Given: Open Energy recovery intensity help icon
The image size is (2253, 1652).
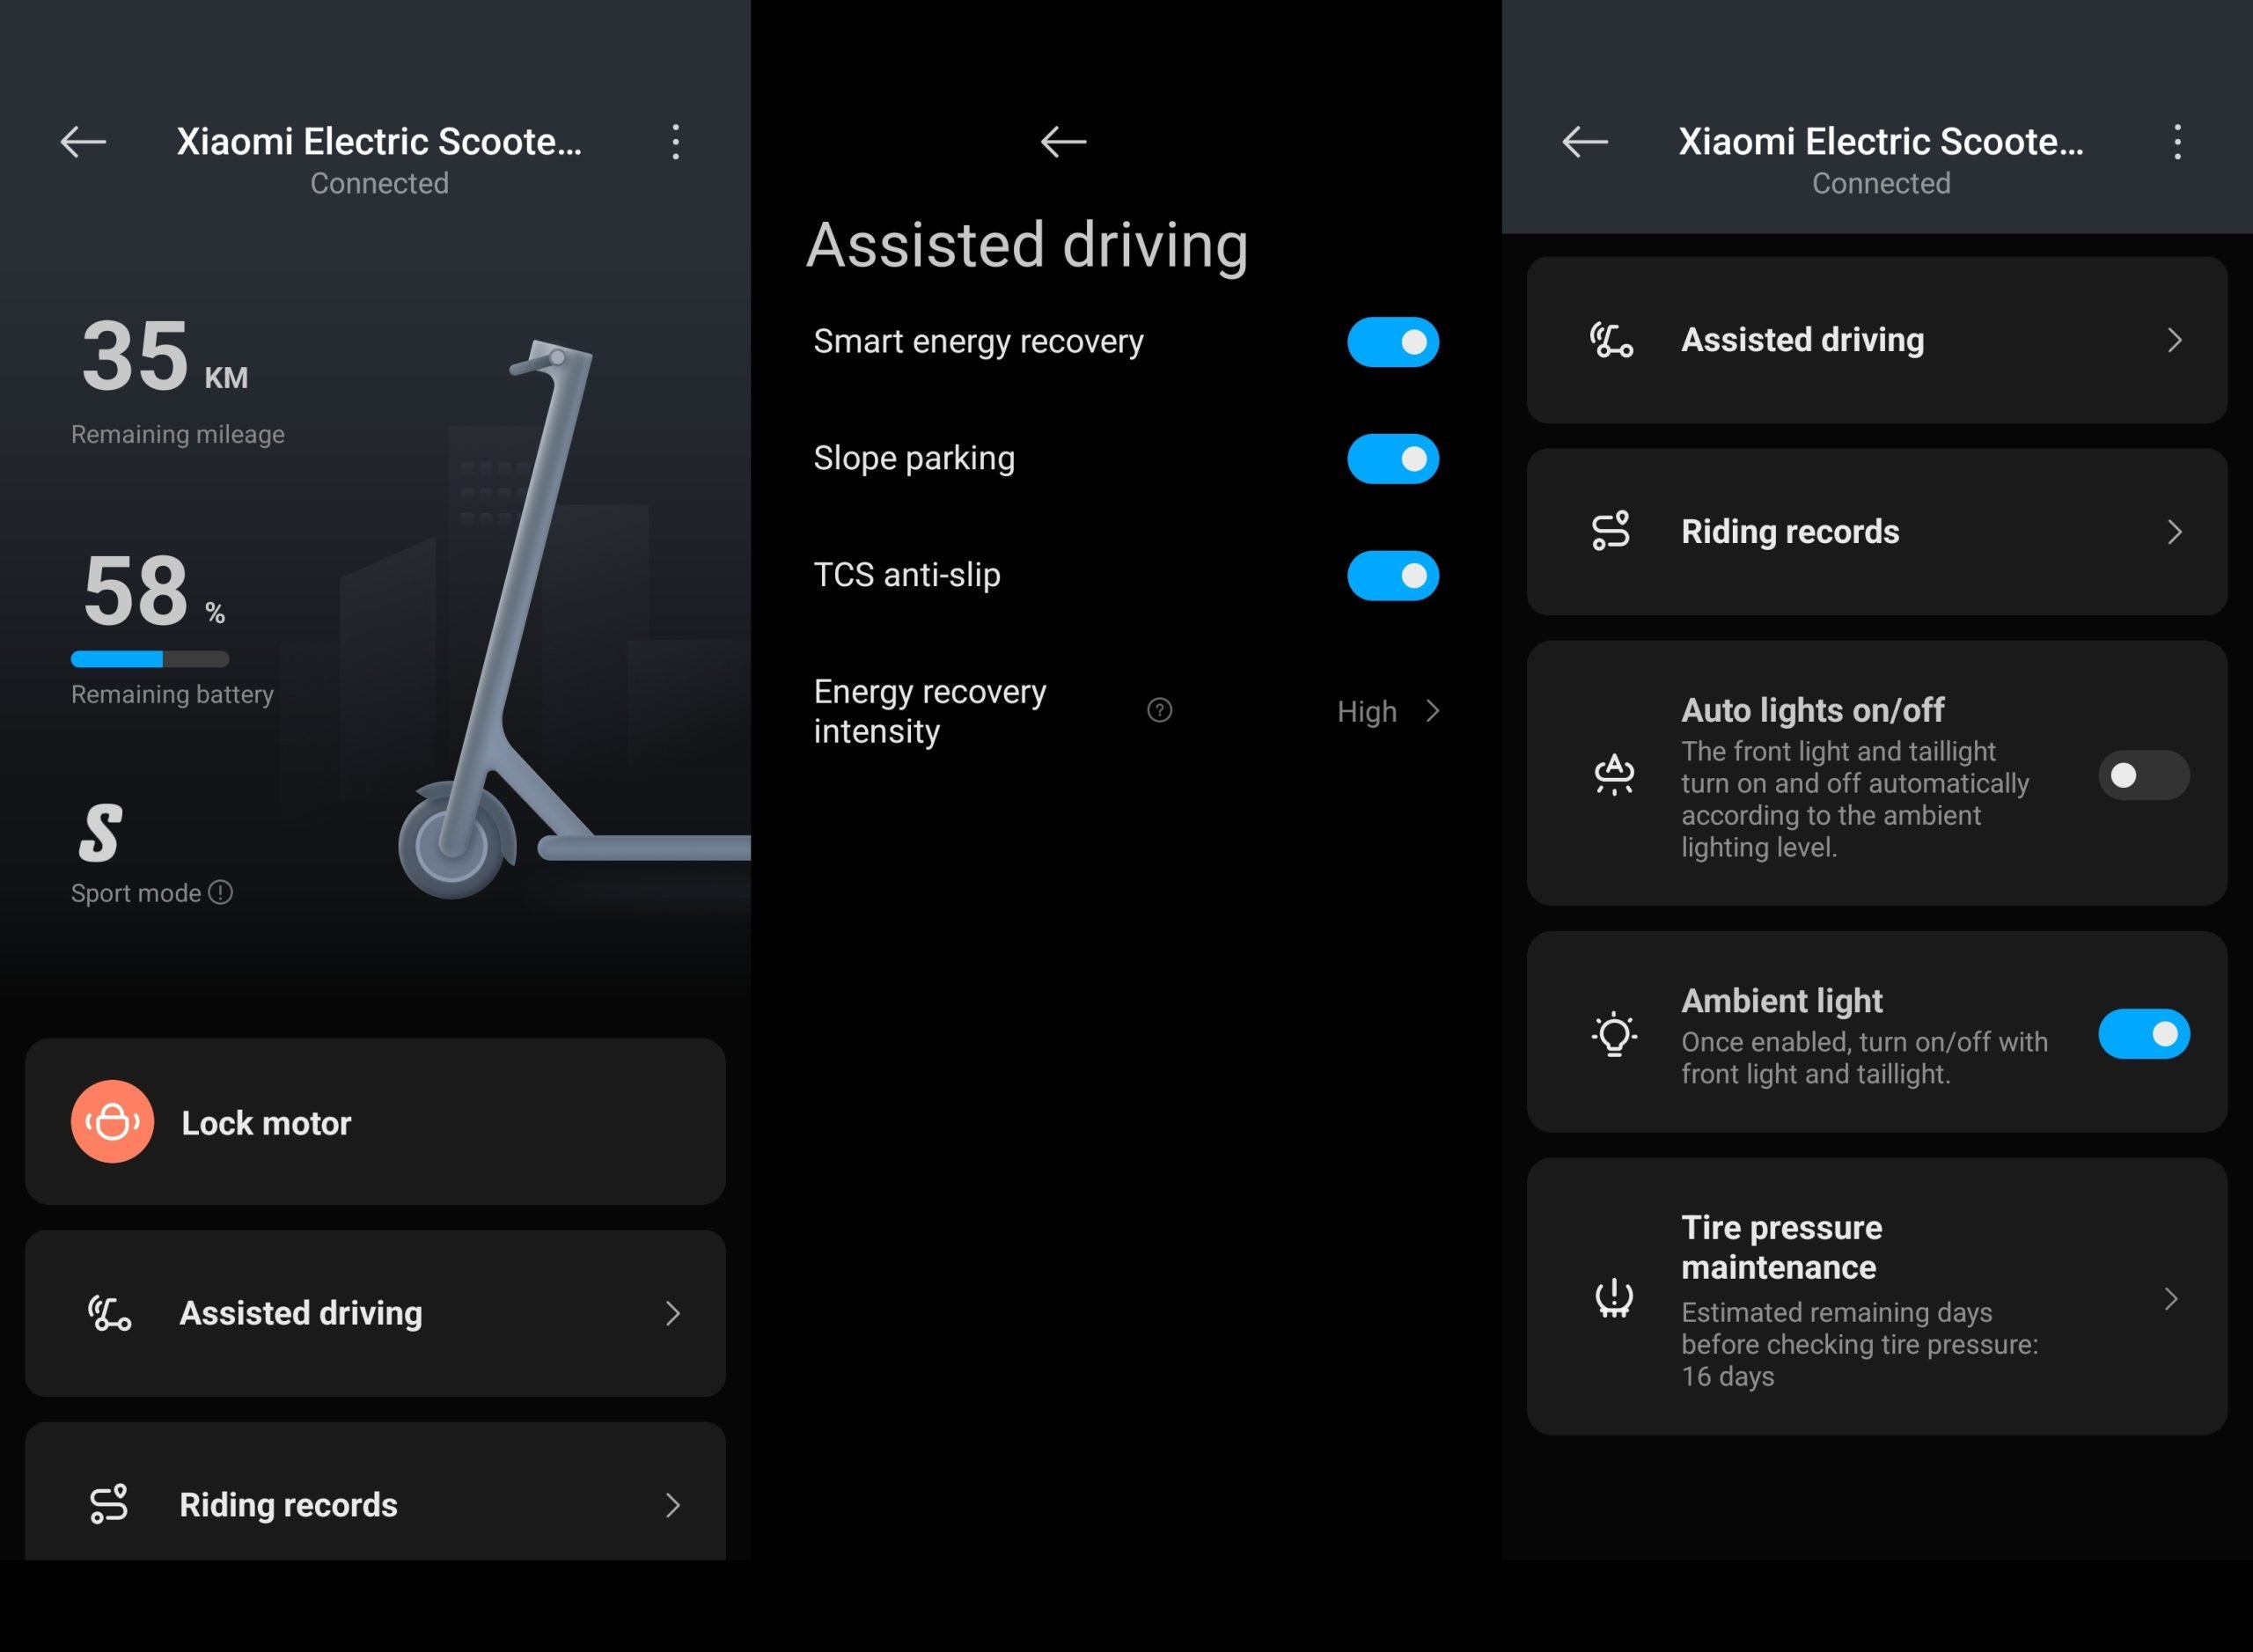Looking at the screenshot, I should click(1159, 710).
